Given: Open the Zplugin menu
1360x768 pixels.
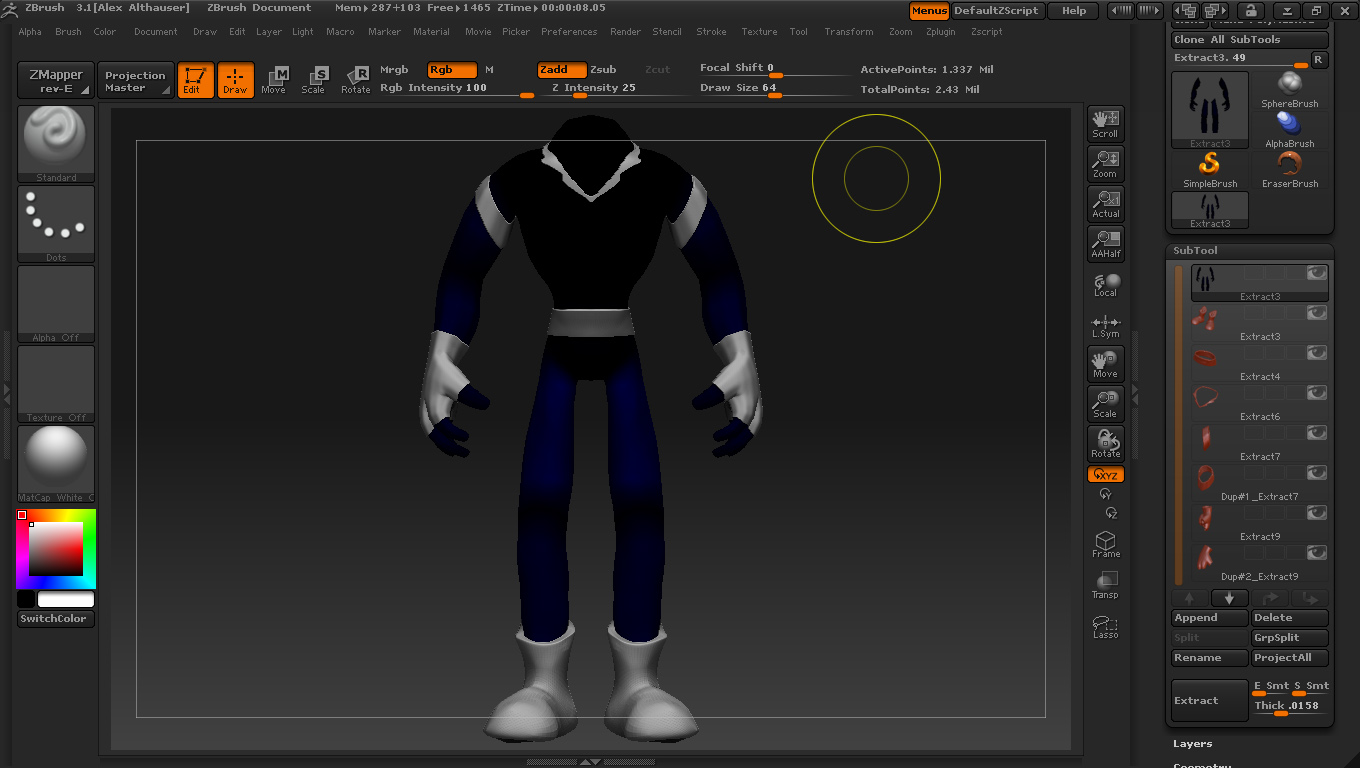Looking at the screenshot, I should (940, 32).
